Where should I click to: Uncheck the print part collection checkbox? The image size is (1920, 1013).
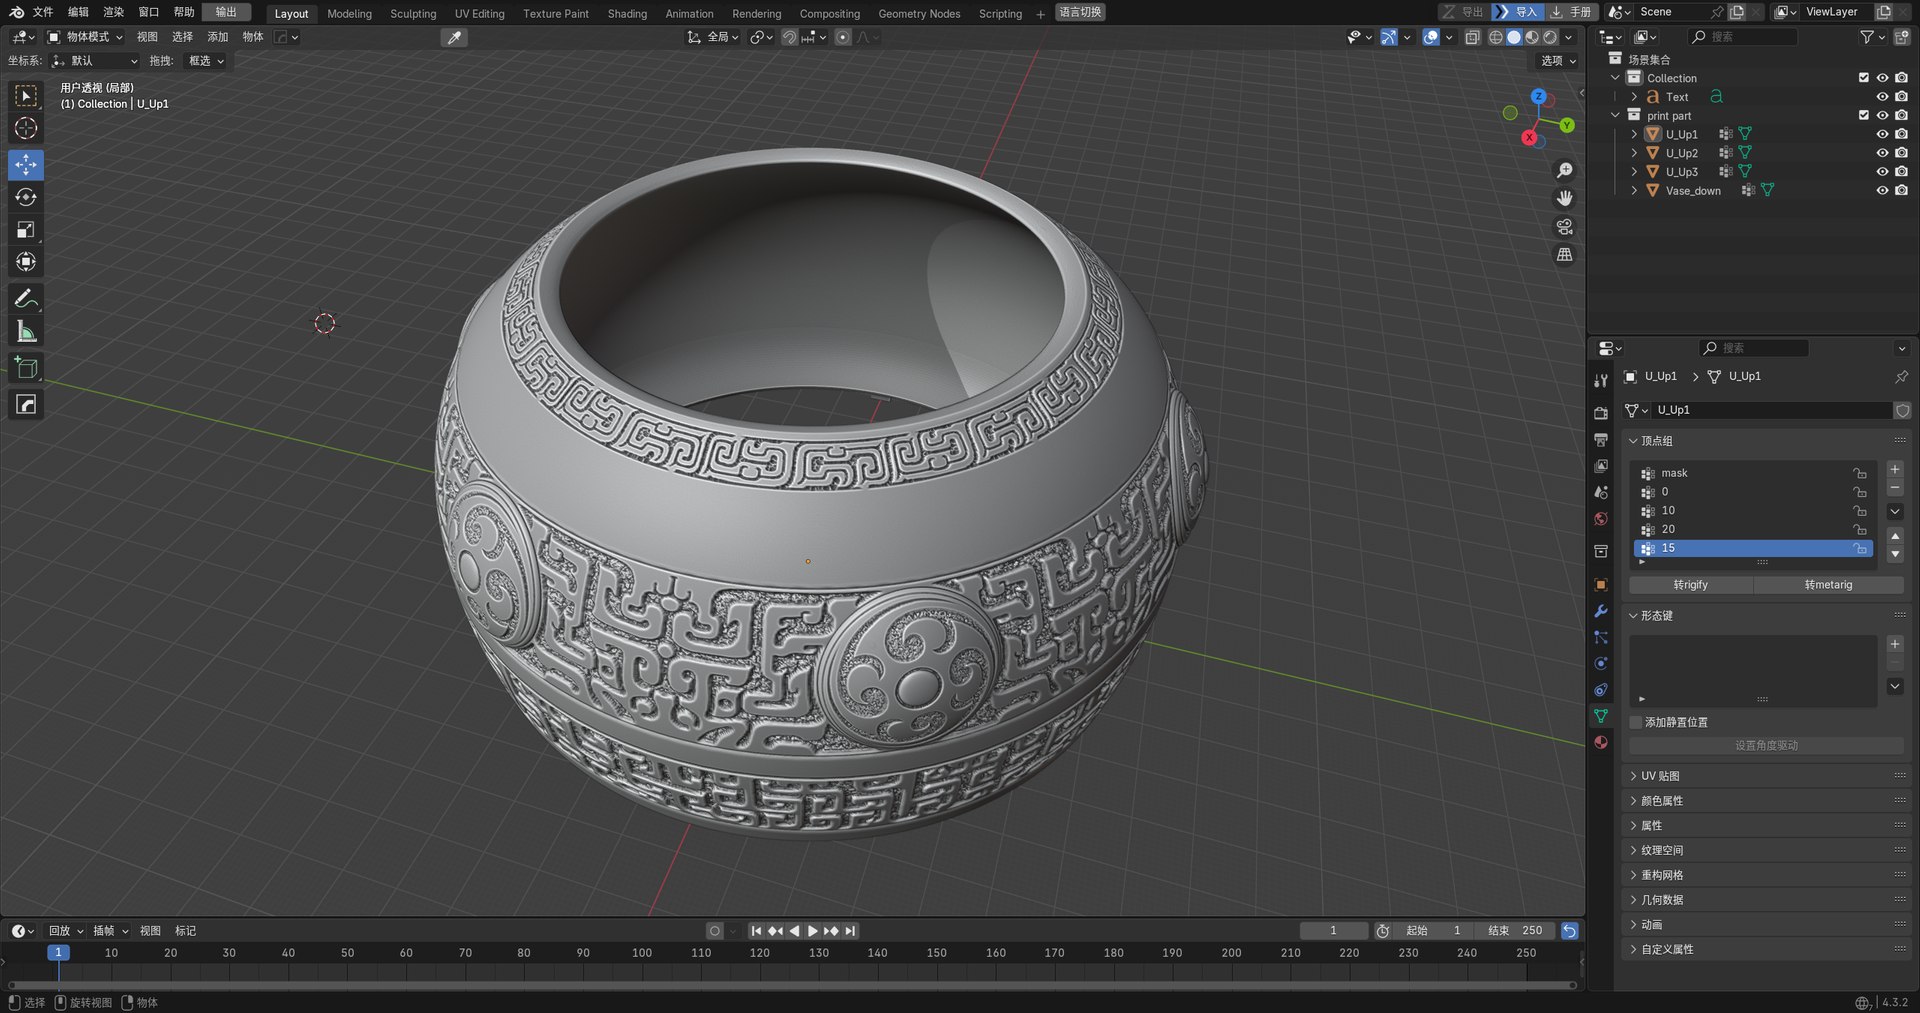click(x=1863, y=115)
